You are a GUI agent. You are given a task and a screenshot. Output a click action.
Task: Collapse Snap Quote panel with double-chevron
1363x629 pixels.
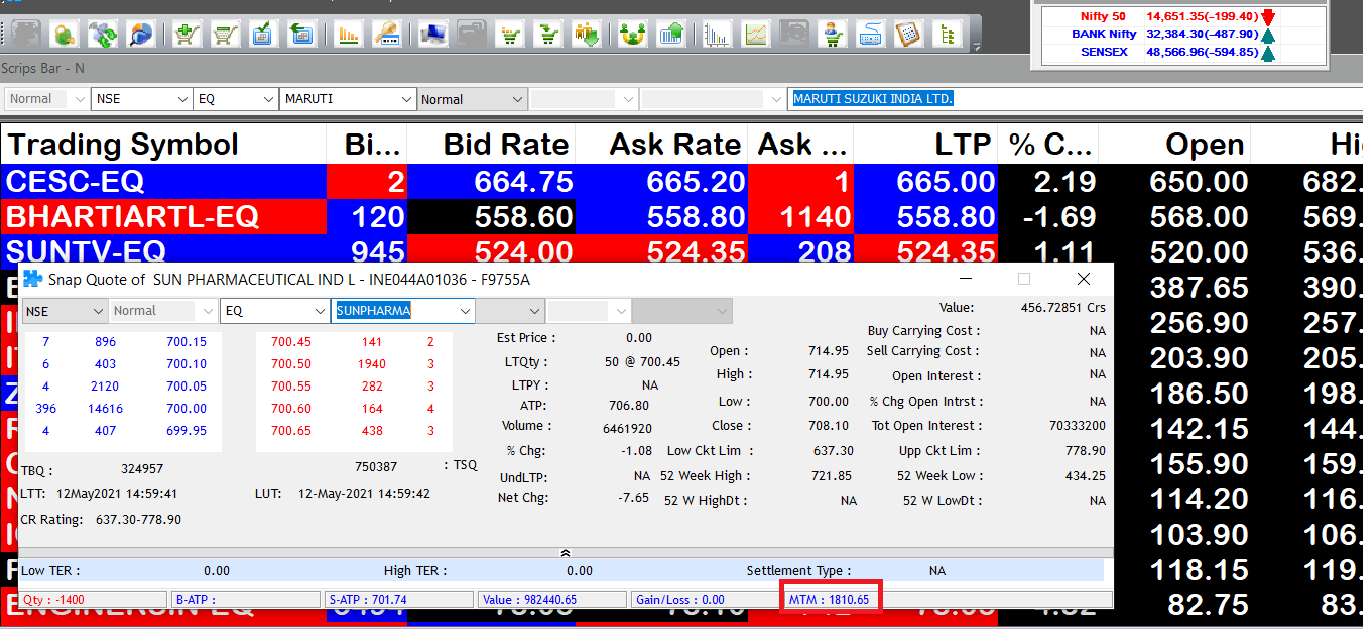coord(565,552)
